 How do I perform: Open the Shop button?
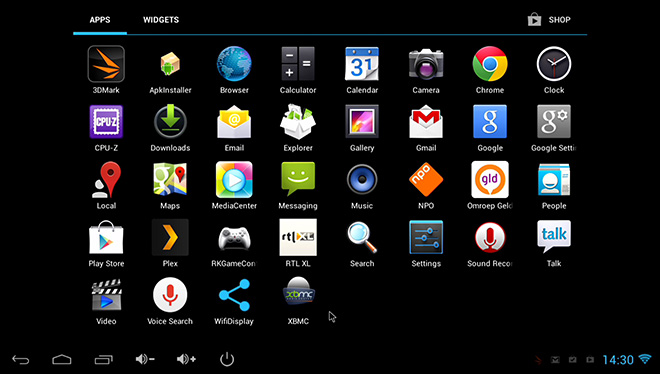549,20
